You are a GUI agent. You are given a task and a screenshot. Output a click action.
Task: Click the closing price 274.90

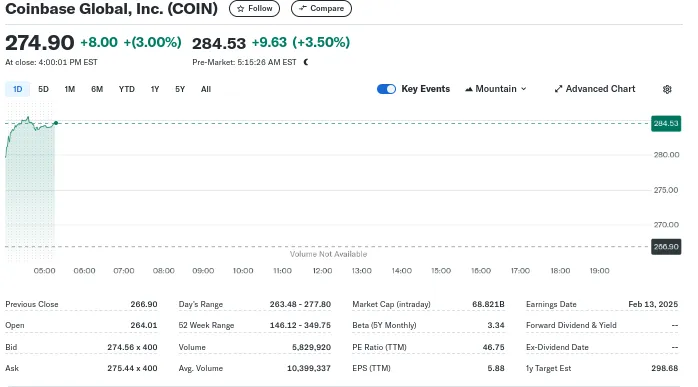coord(40,43)
